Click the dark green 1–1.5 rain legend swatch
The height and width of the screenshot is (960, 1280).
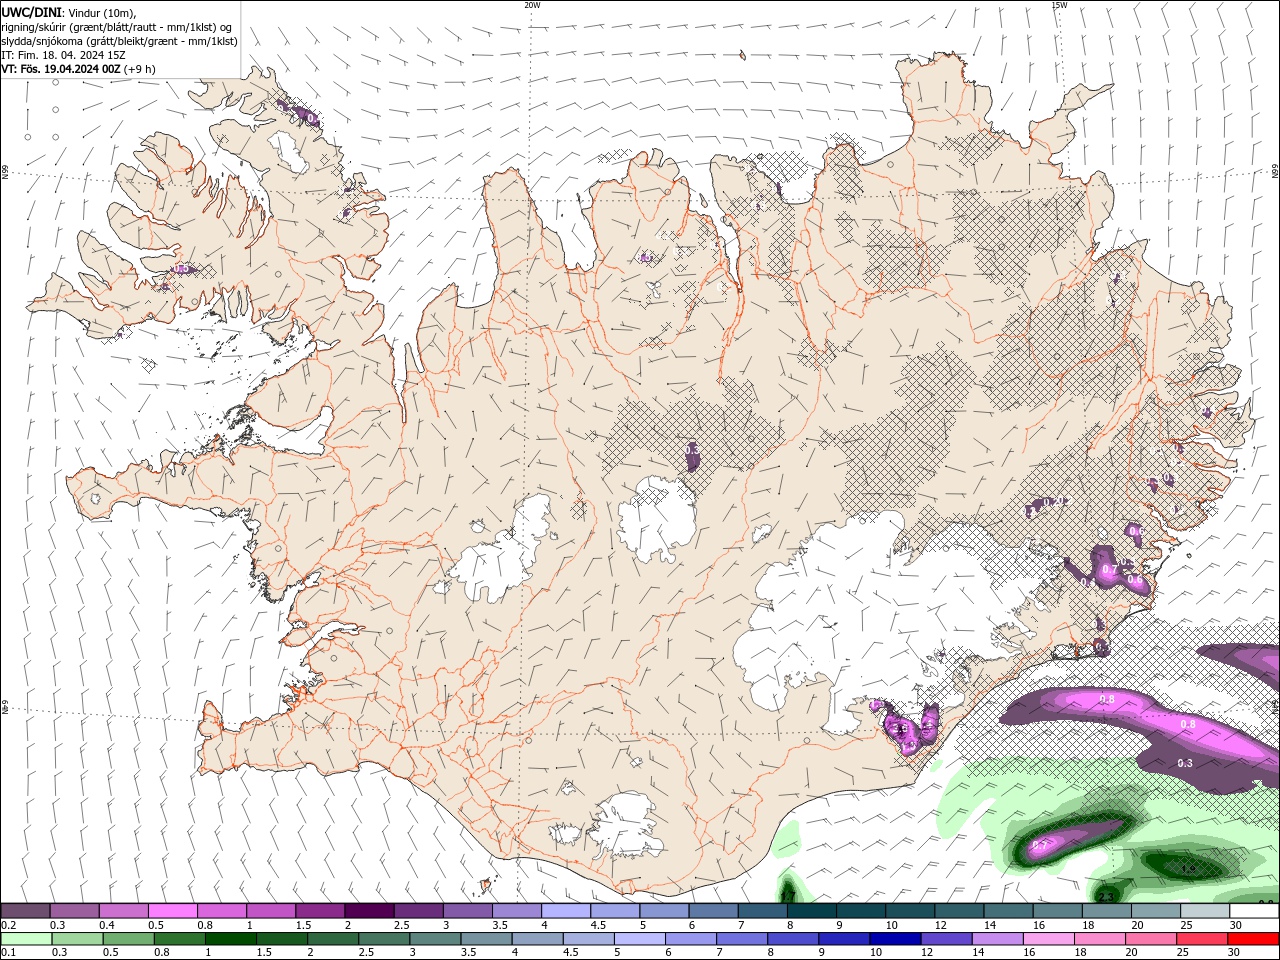(230, 939)
